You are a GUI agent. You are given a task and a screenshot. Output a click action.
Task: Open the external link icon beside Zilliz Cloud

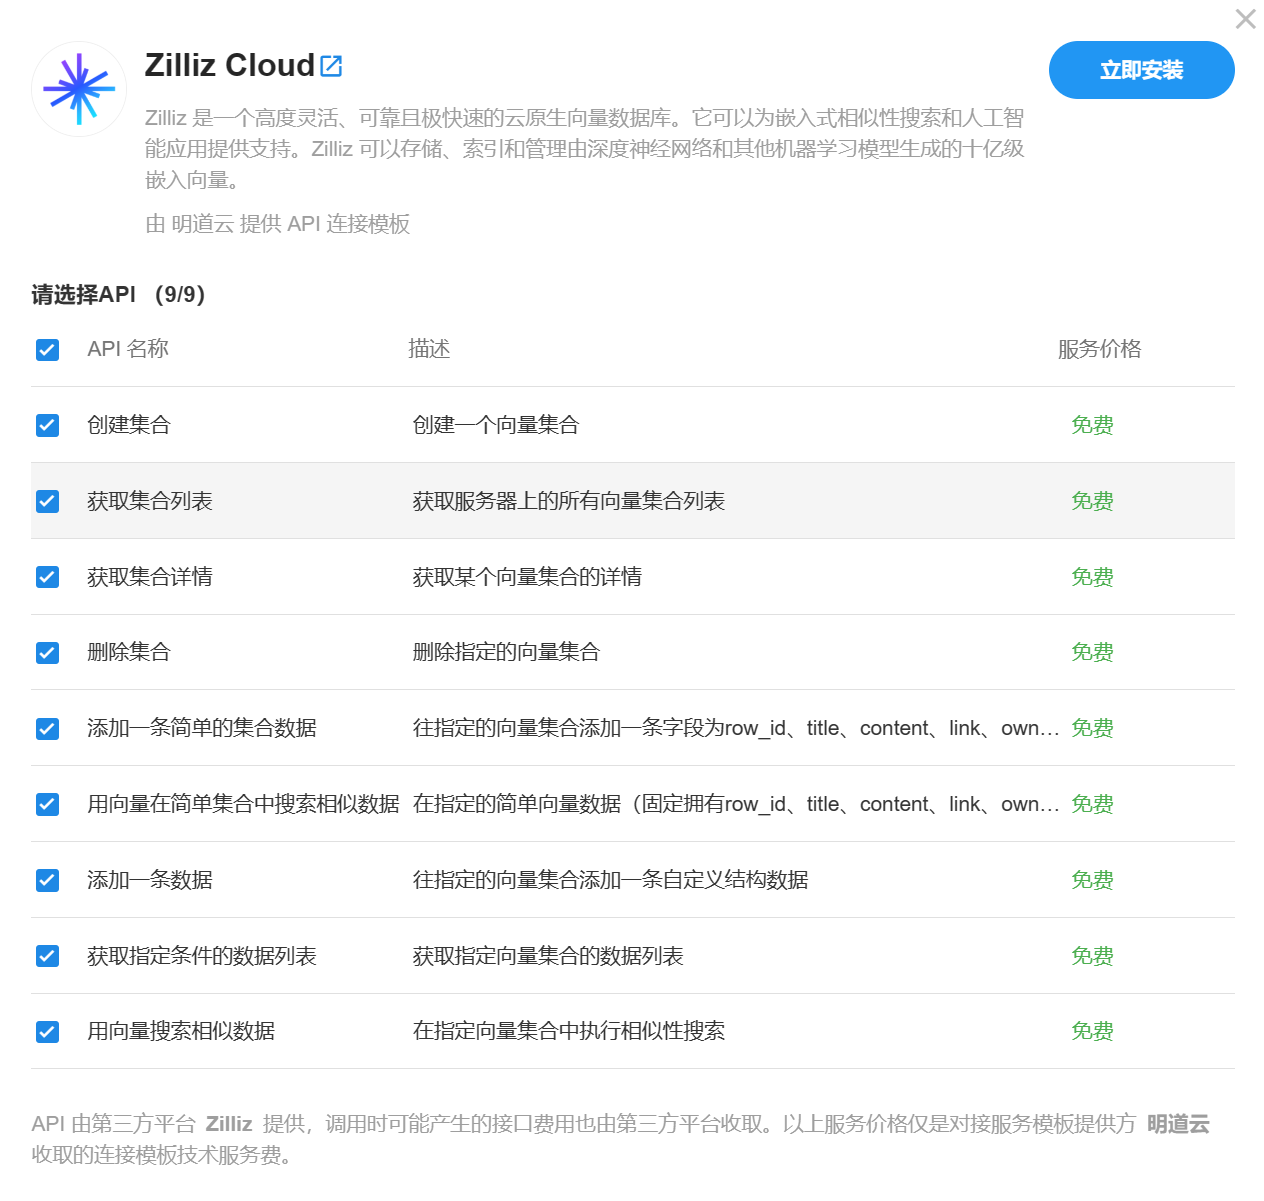(x=331, y=66)
